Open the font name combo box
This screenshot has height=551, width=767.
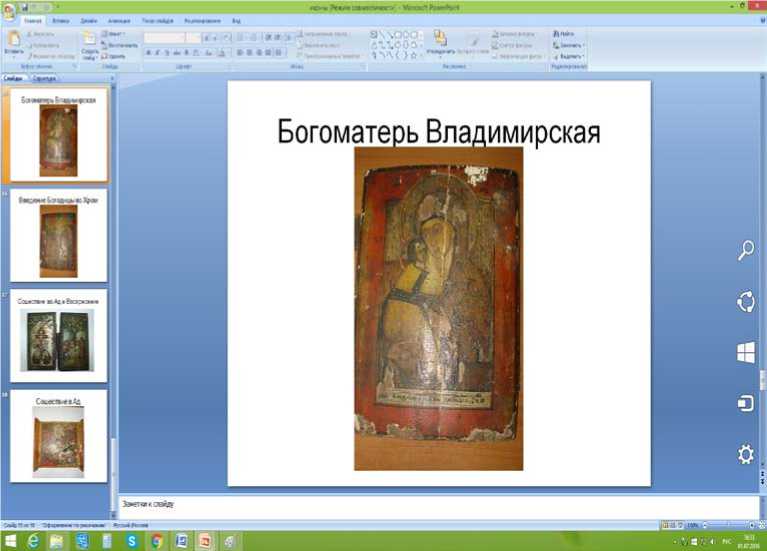point(164,38)
